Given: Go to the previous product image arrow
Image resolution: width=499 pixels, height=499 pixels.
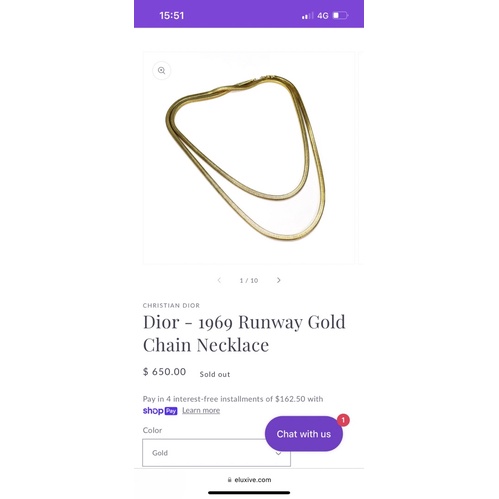Looking at the screenshot, I should pyautogui.click(x=219, y=280).
